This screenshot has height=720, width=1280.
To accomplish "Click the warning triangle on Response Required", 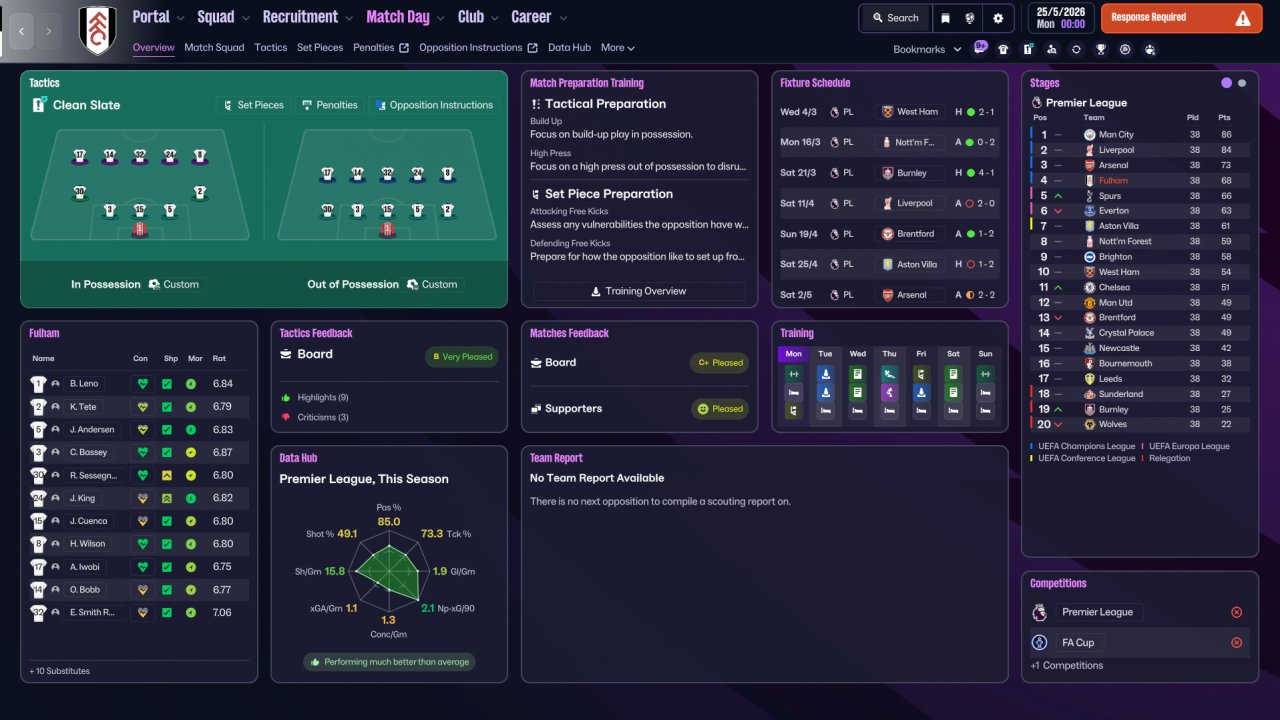I will (1242, 18).
